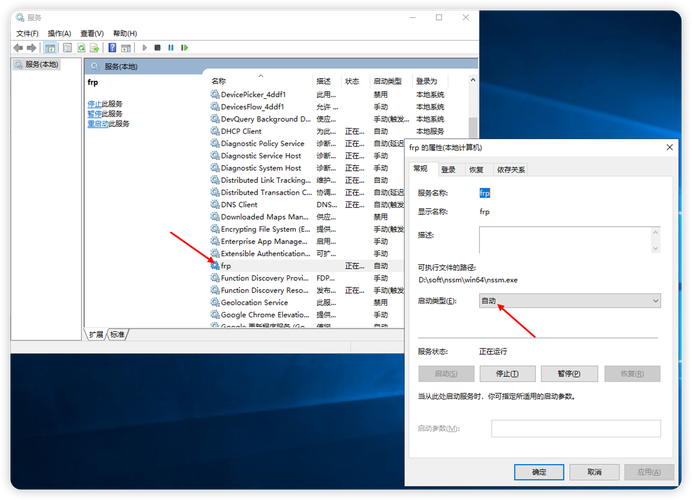Viewport: 692px width, 500px height.
Task: Click the 确定 button
Action: click(540, 471)
